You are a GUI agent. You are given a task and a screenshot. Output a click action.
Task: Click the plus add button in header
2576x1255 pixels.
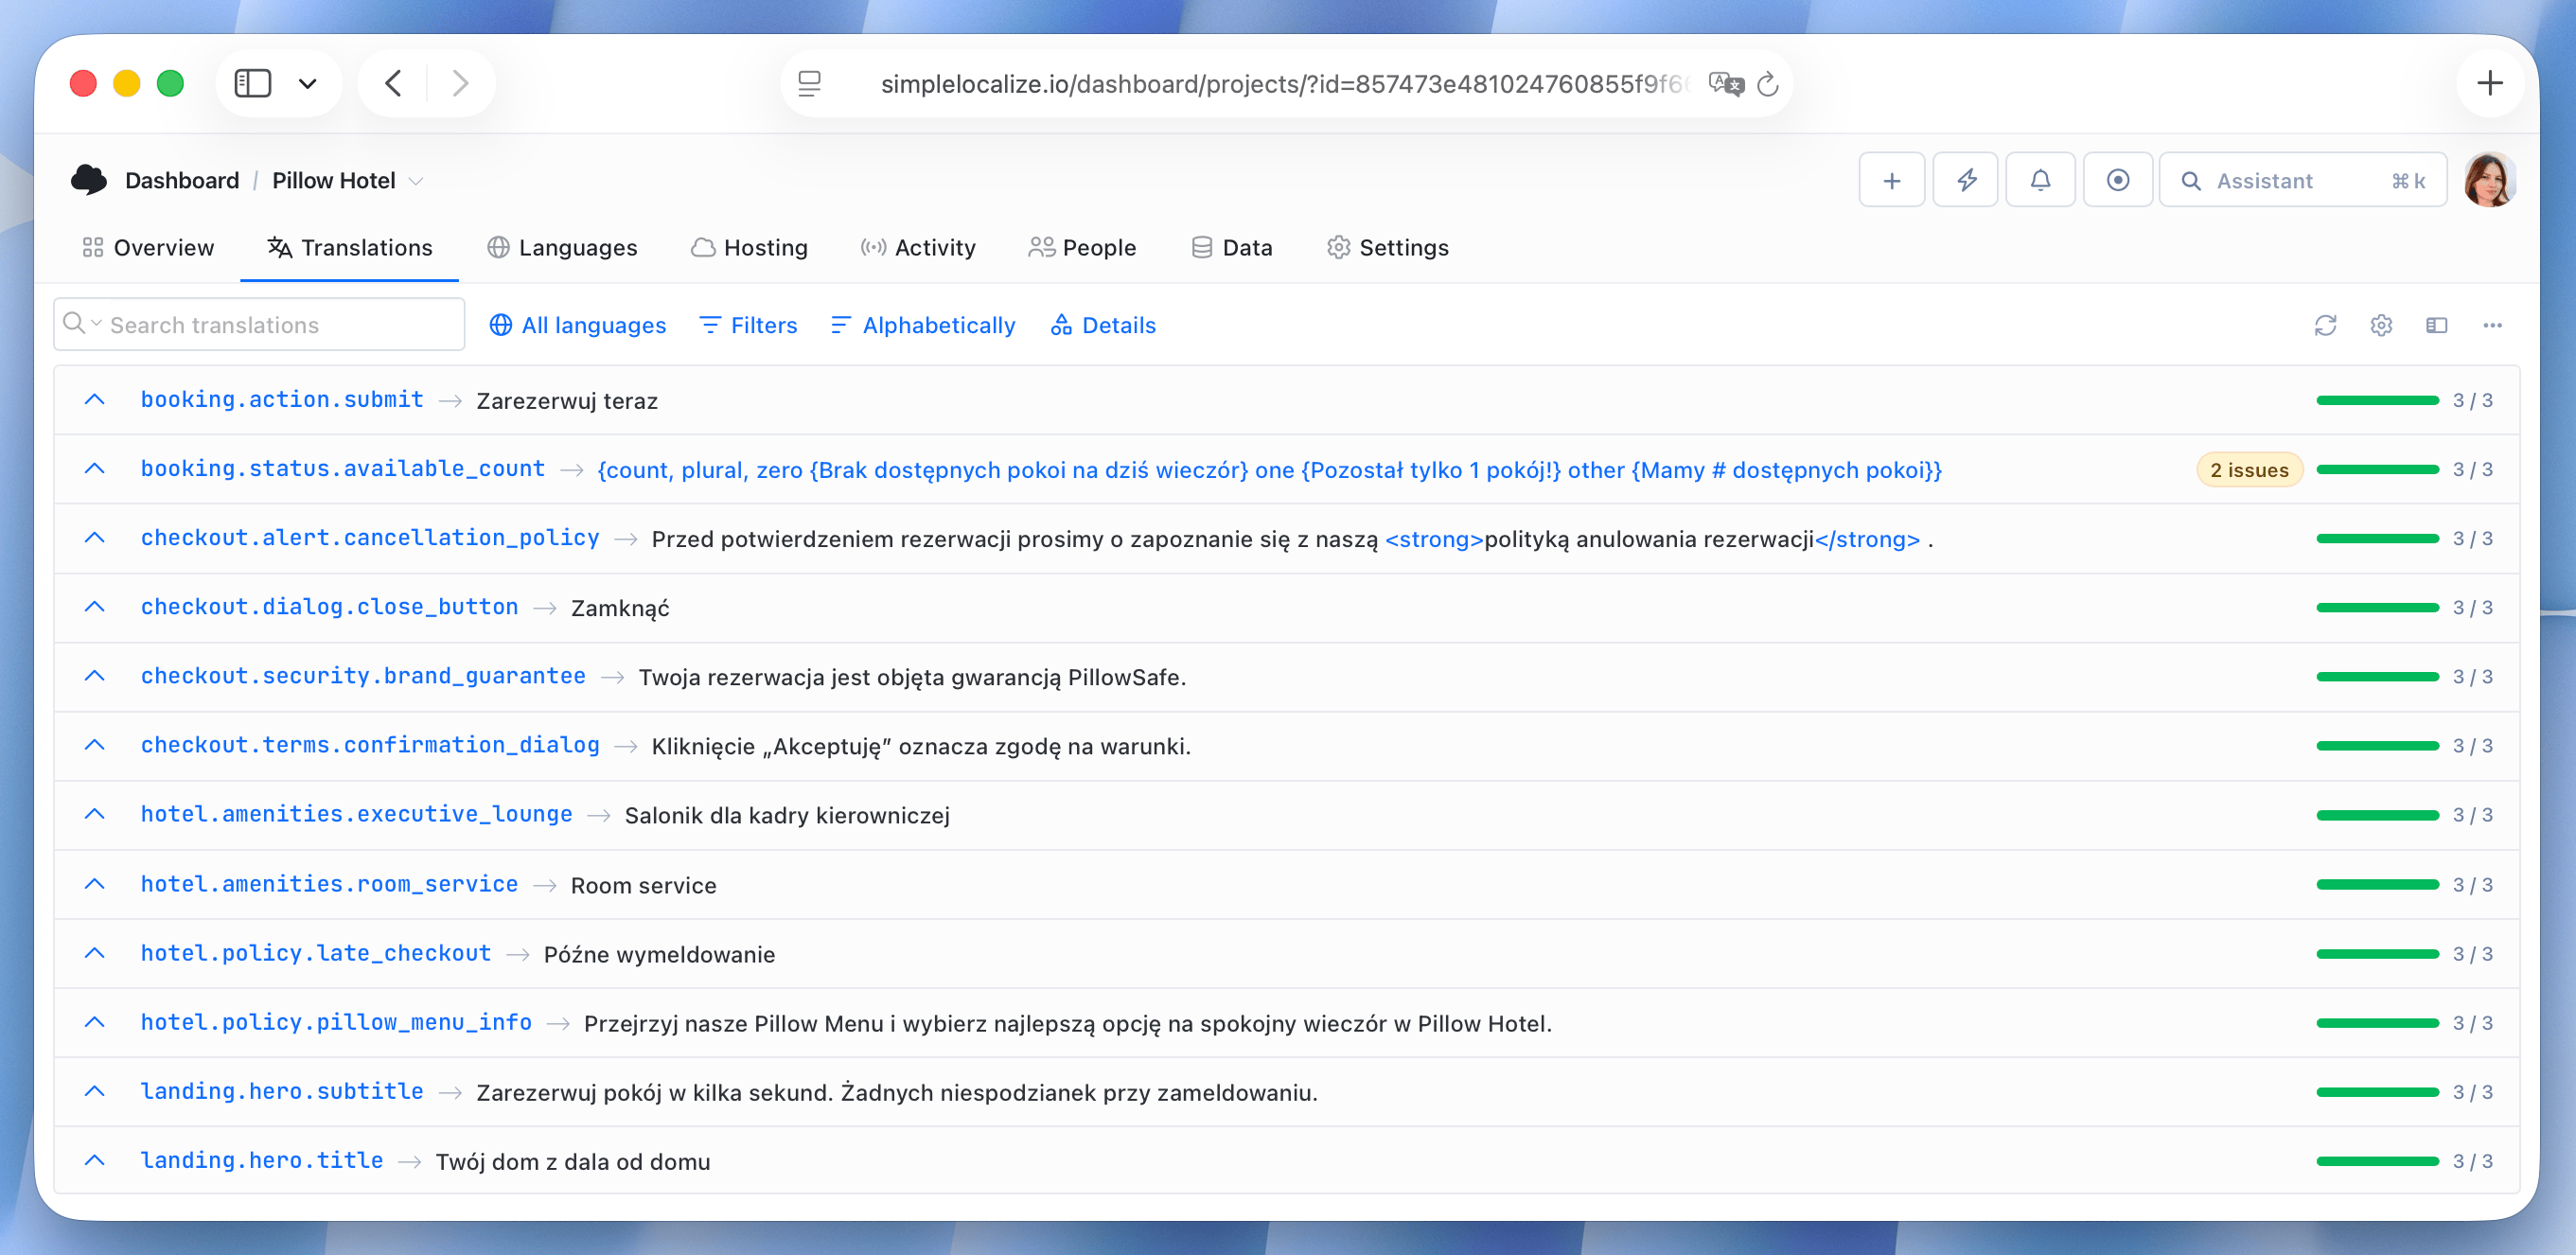point(1891,181)
